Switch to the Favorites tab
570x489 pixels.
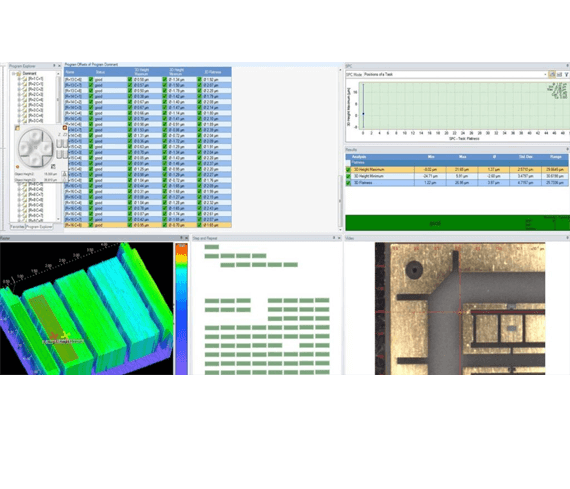pos(17,227)
